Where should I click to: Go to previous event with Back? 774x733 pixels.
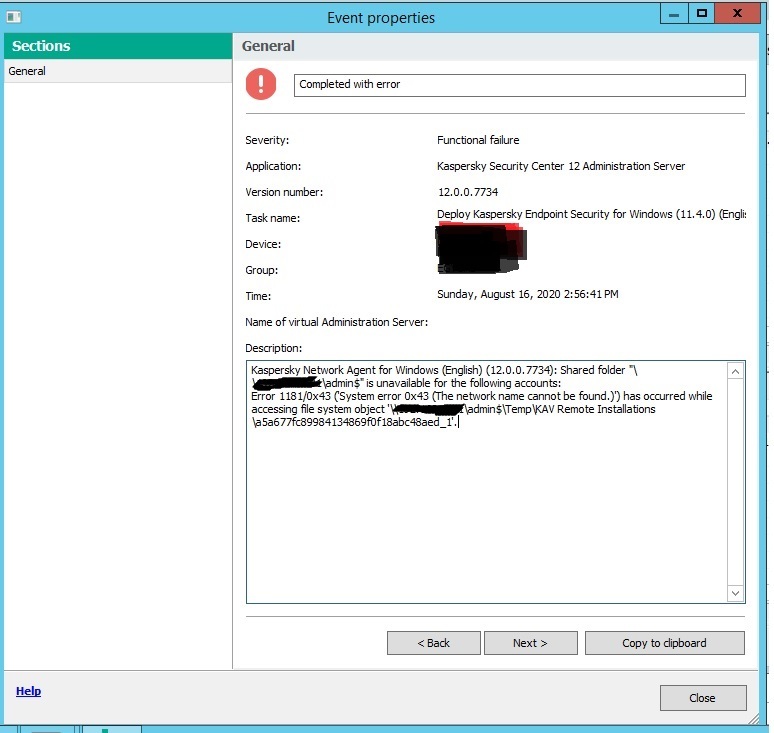click(x=433, y=643)
